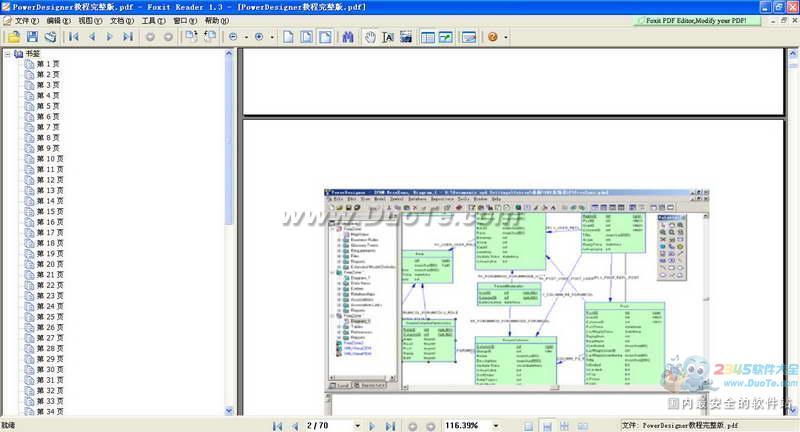The image size is (800, 432).
Task: Open the 文档 menu
Action: click(122, 20)
